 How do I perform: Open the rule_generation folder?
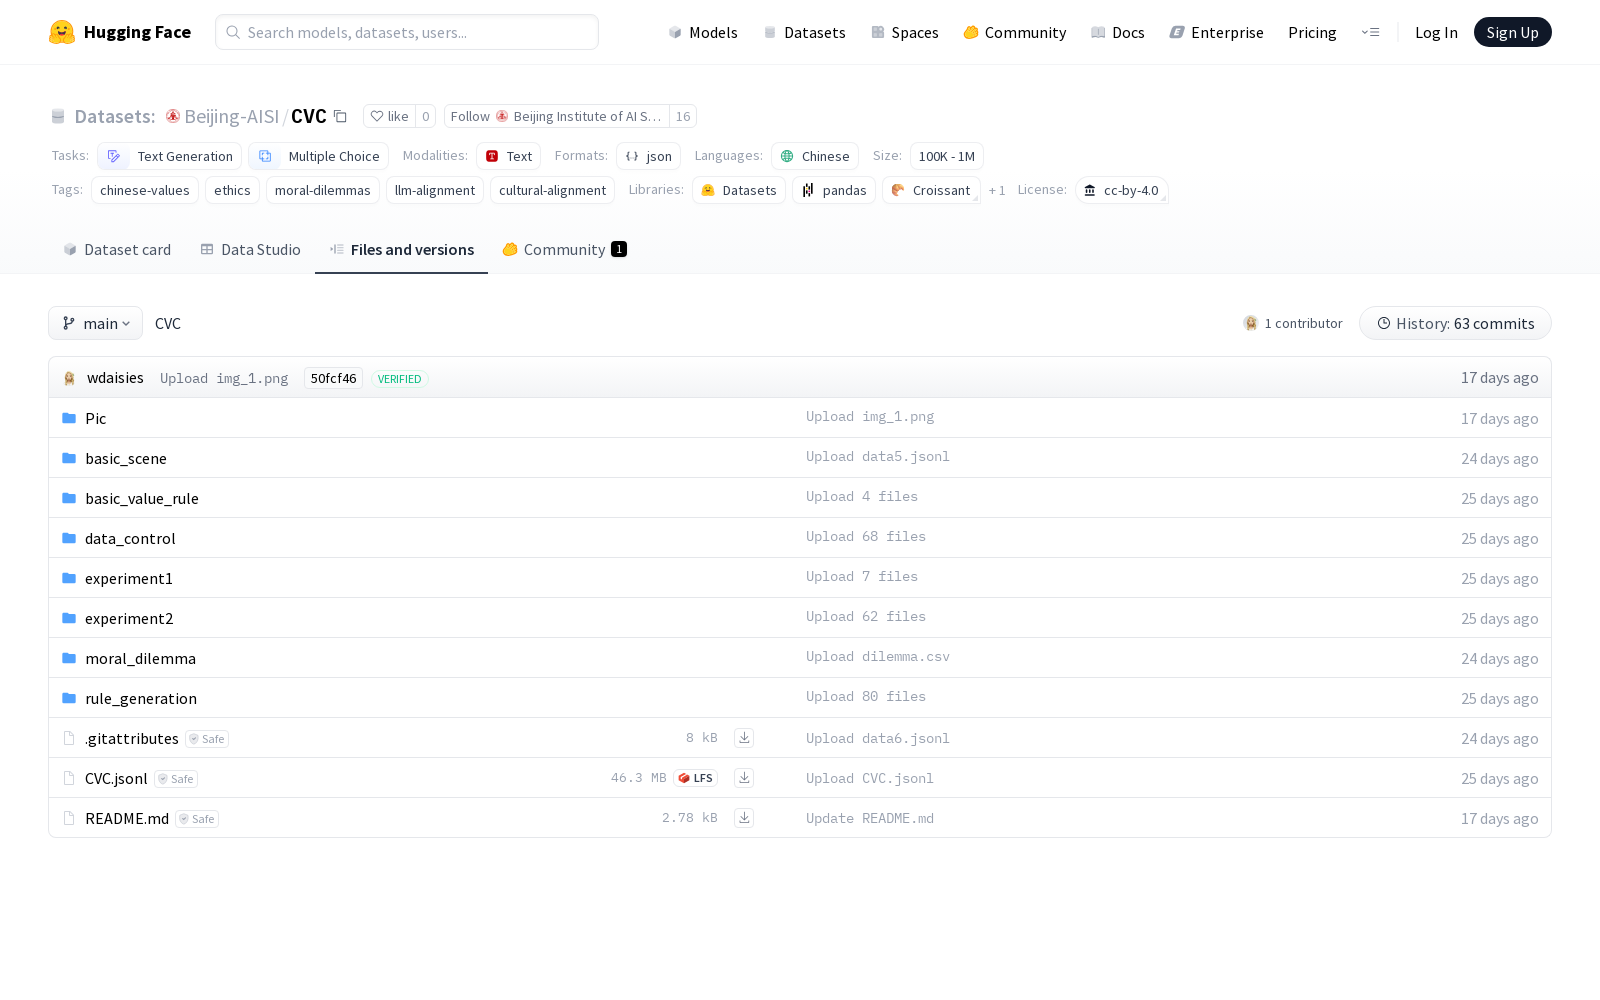coord(141,698)
